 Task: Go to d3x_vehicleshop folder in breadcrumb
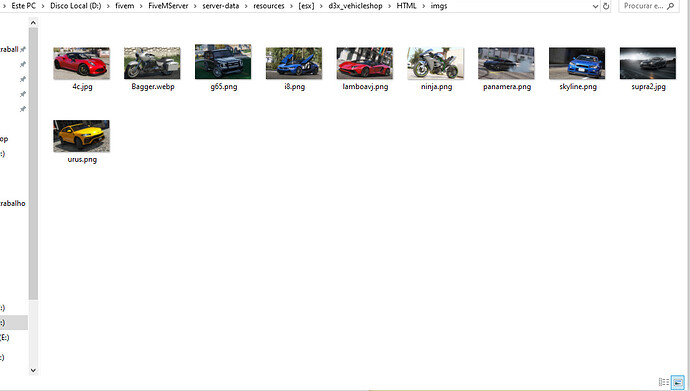pos(355,6)
